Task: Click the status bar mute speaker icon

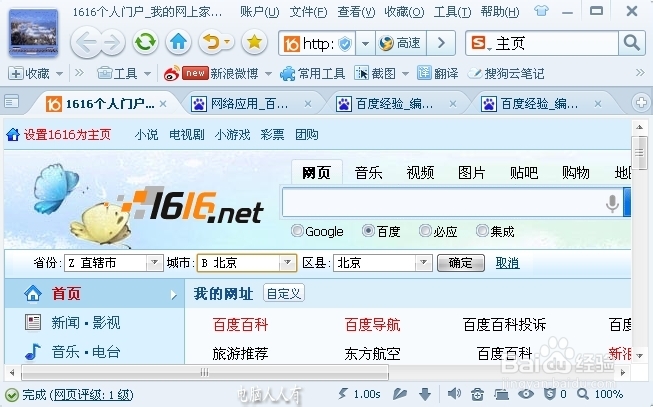Action: coord(454,393)
